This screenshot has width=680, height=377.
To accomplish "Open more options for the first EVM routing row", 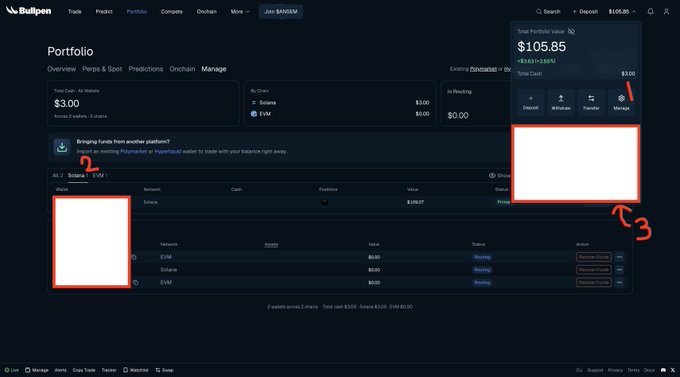I will [619, 257].
